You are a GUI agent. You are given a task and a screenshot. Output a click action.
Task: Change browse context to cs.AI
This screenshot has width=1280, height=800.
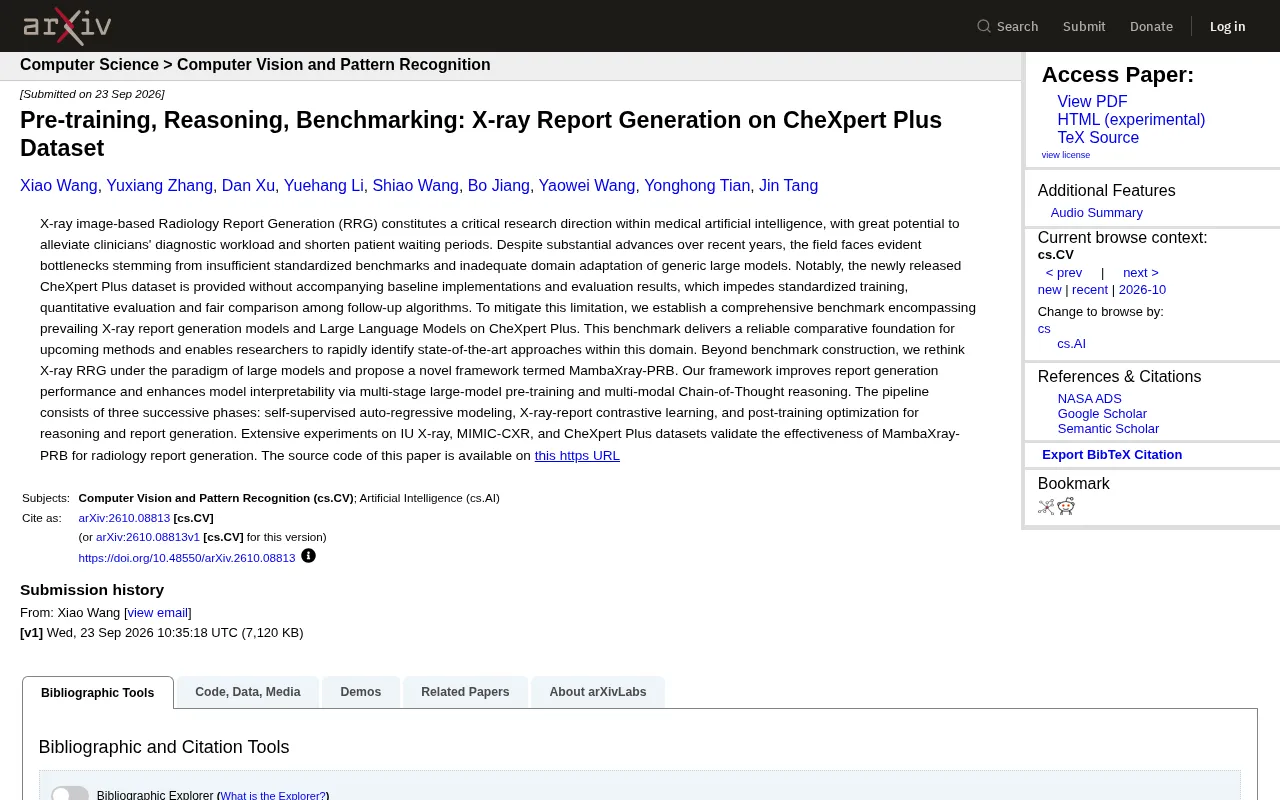pyautogui.click(x=1071, y=344)
